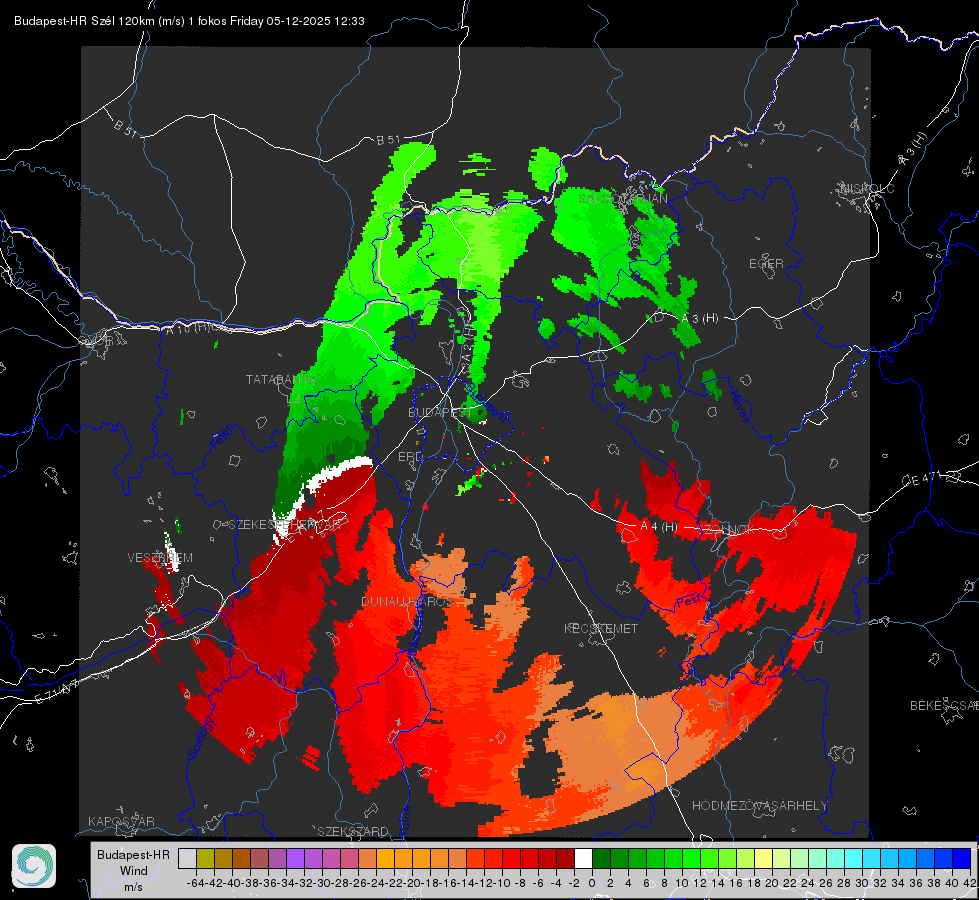
Task: Click the 'Heves' county label
Action: [x=739, y=405]
